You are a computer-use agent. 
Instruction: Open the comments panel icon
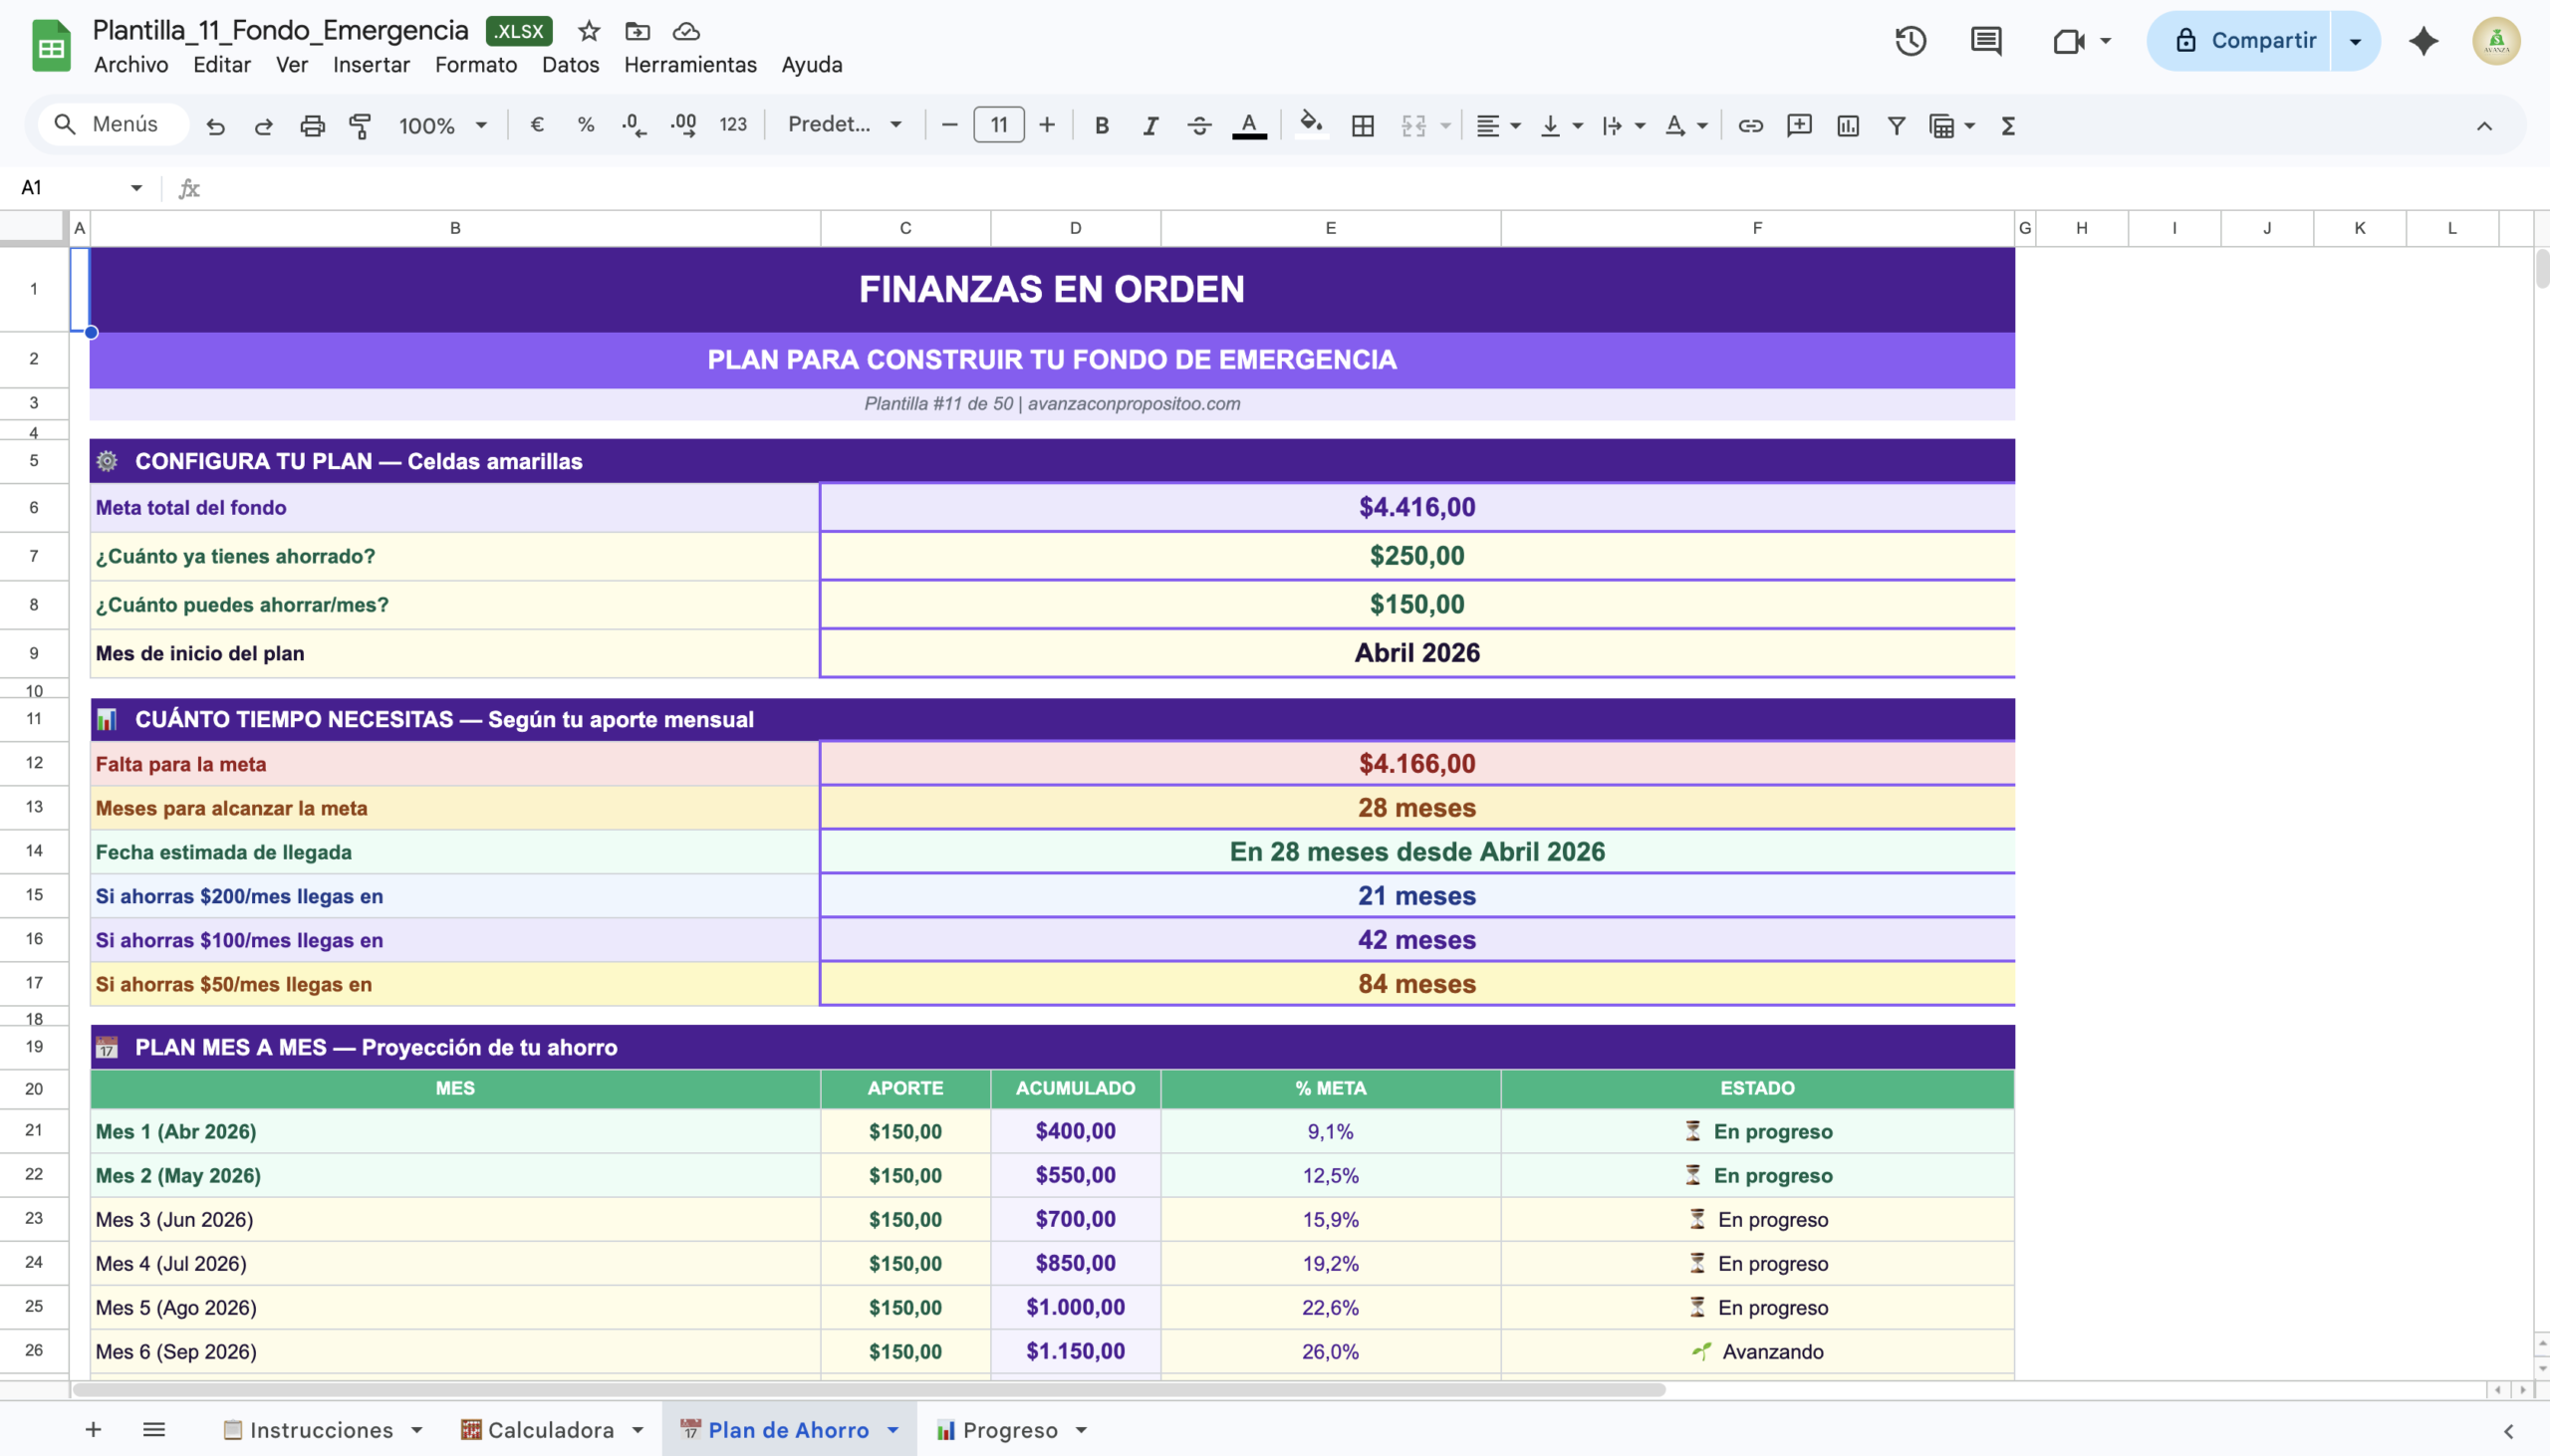(x=1985, y=41)
